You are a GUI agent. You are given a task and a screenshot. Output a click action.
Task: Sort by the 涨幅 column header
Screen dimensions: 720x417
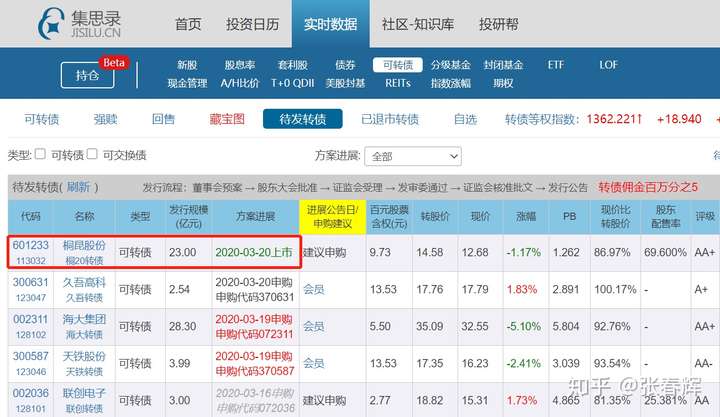click(526, 216)
